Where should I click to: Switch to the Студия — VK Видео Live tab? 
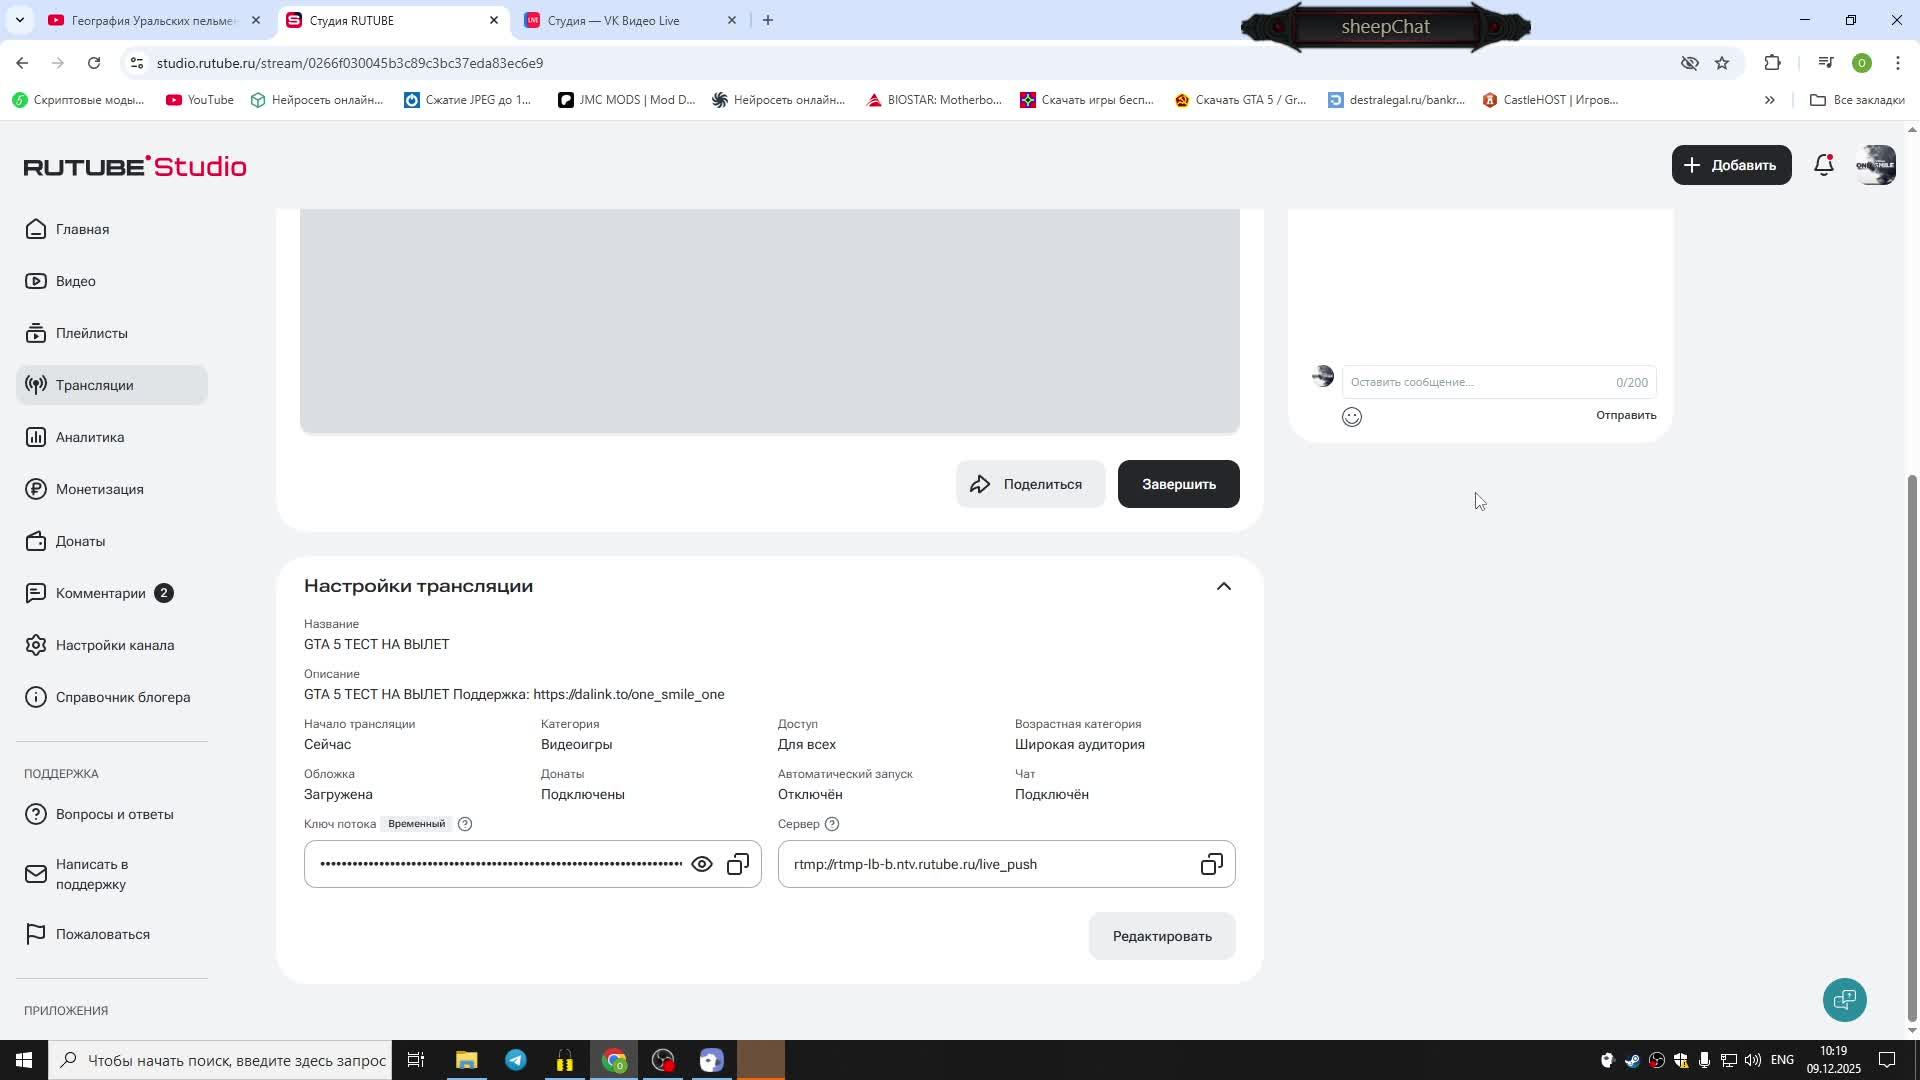pos(613,20)
